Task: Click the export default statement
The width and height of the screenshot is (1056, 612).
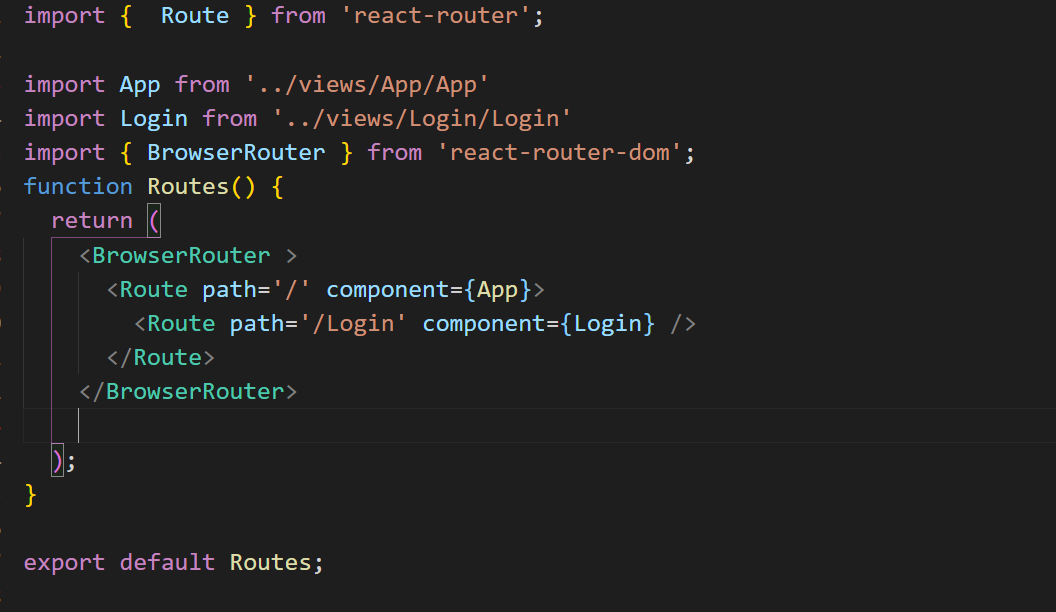Action: point(120,561)
